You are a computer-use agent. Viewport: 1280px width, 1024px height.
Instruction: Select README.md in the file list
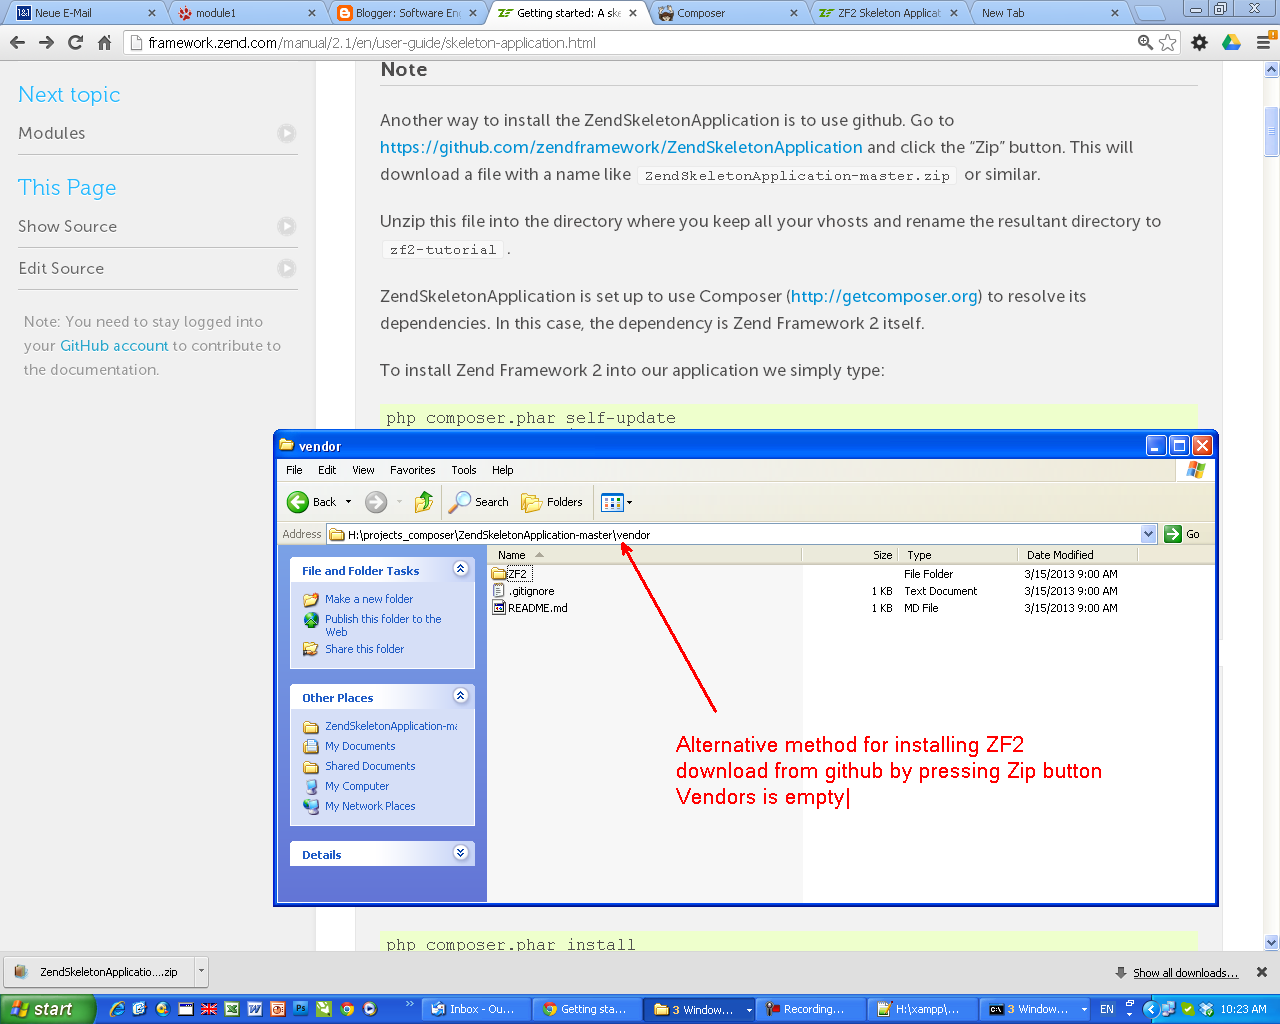click(537, 608)
